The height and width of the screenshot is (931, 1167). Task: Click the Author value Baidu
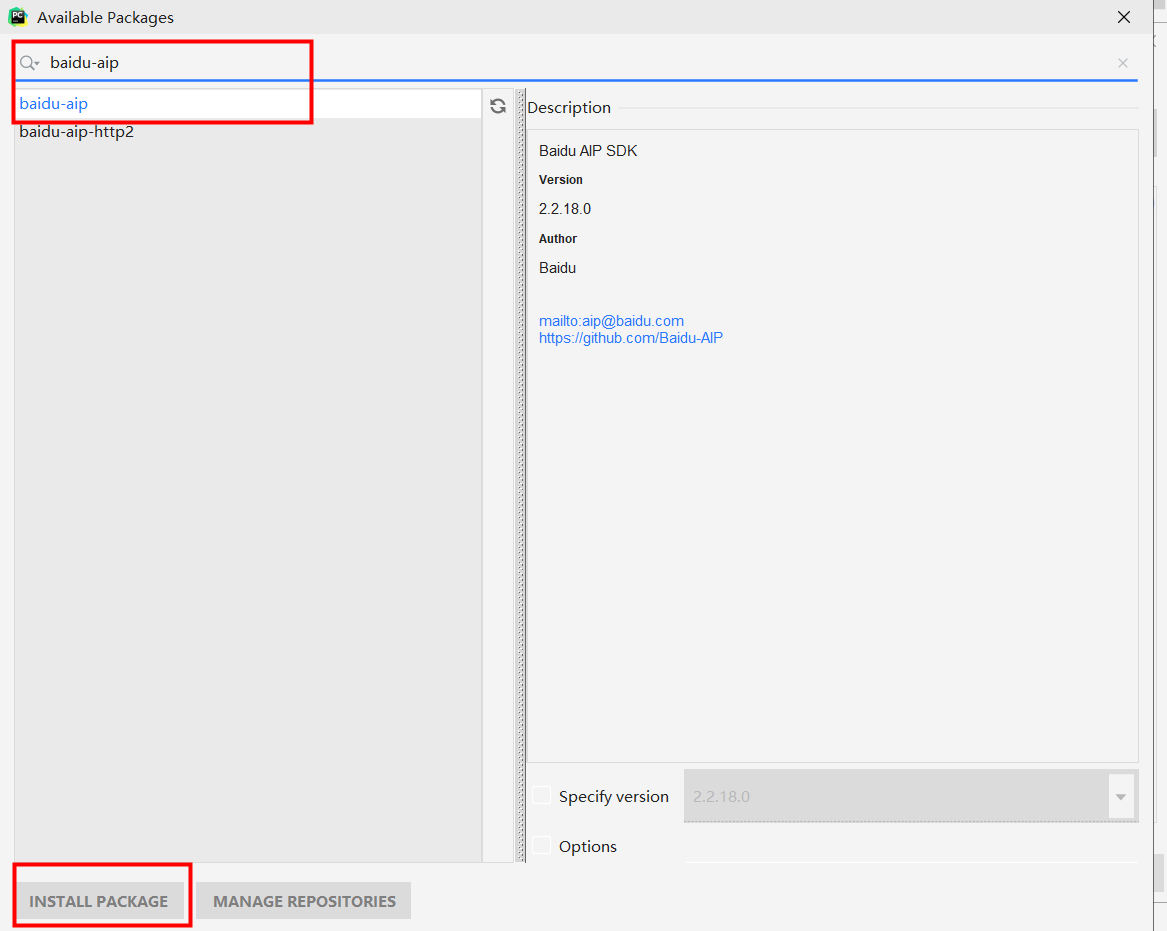(x=557, y=268)
